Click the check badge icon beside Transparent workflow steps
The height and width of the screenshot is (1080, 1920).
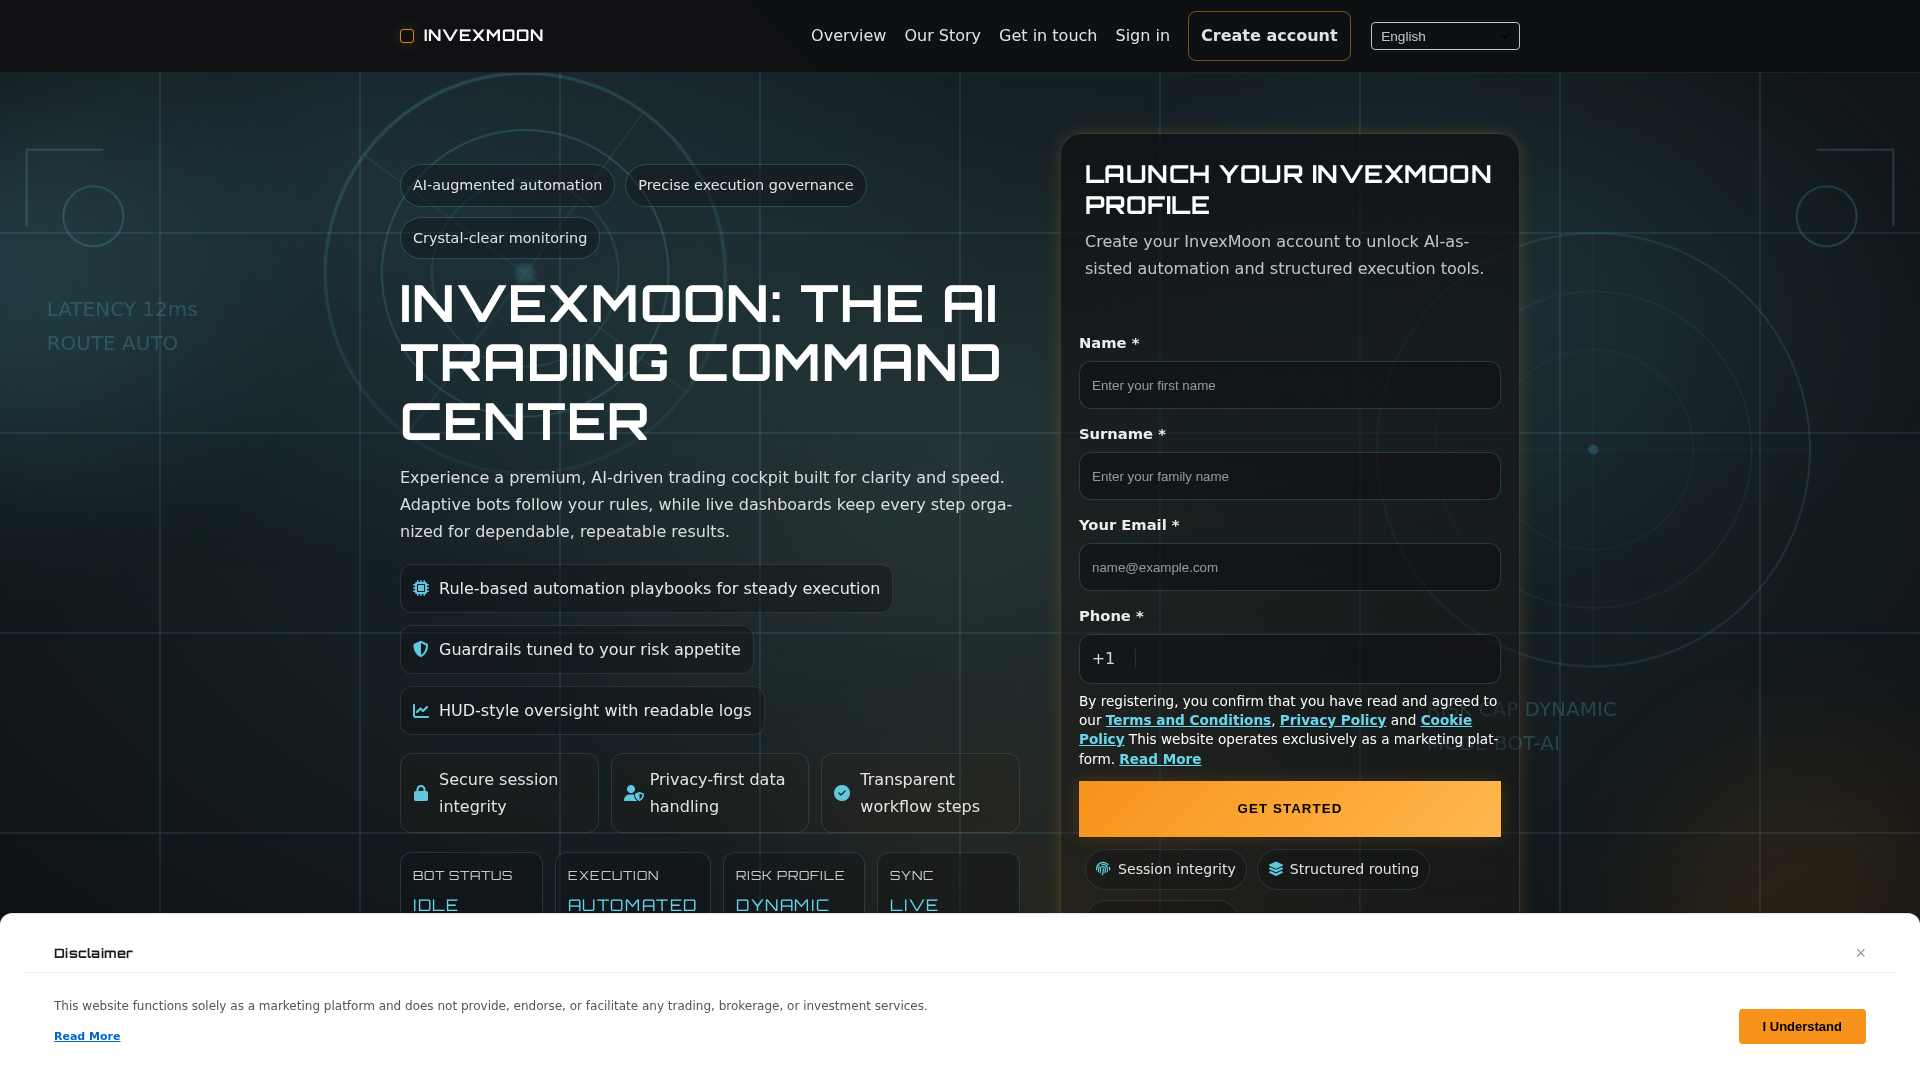(842, 793)
